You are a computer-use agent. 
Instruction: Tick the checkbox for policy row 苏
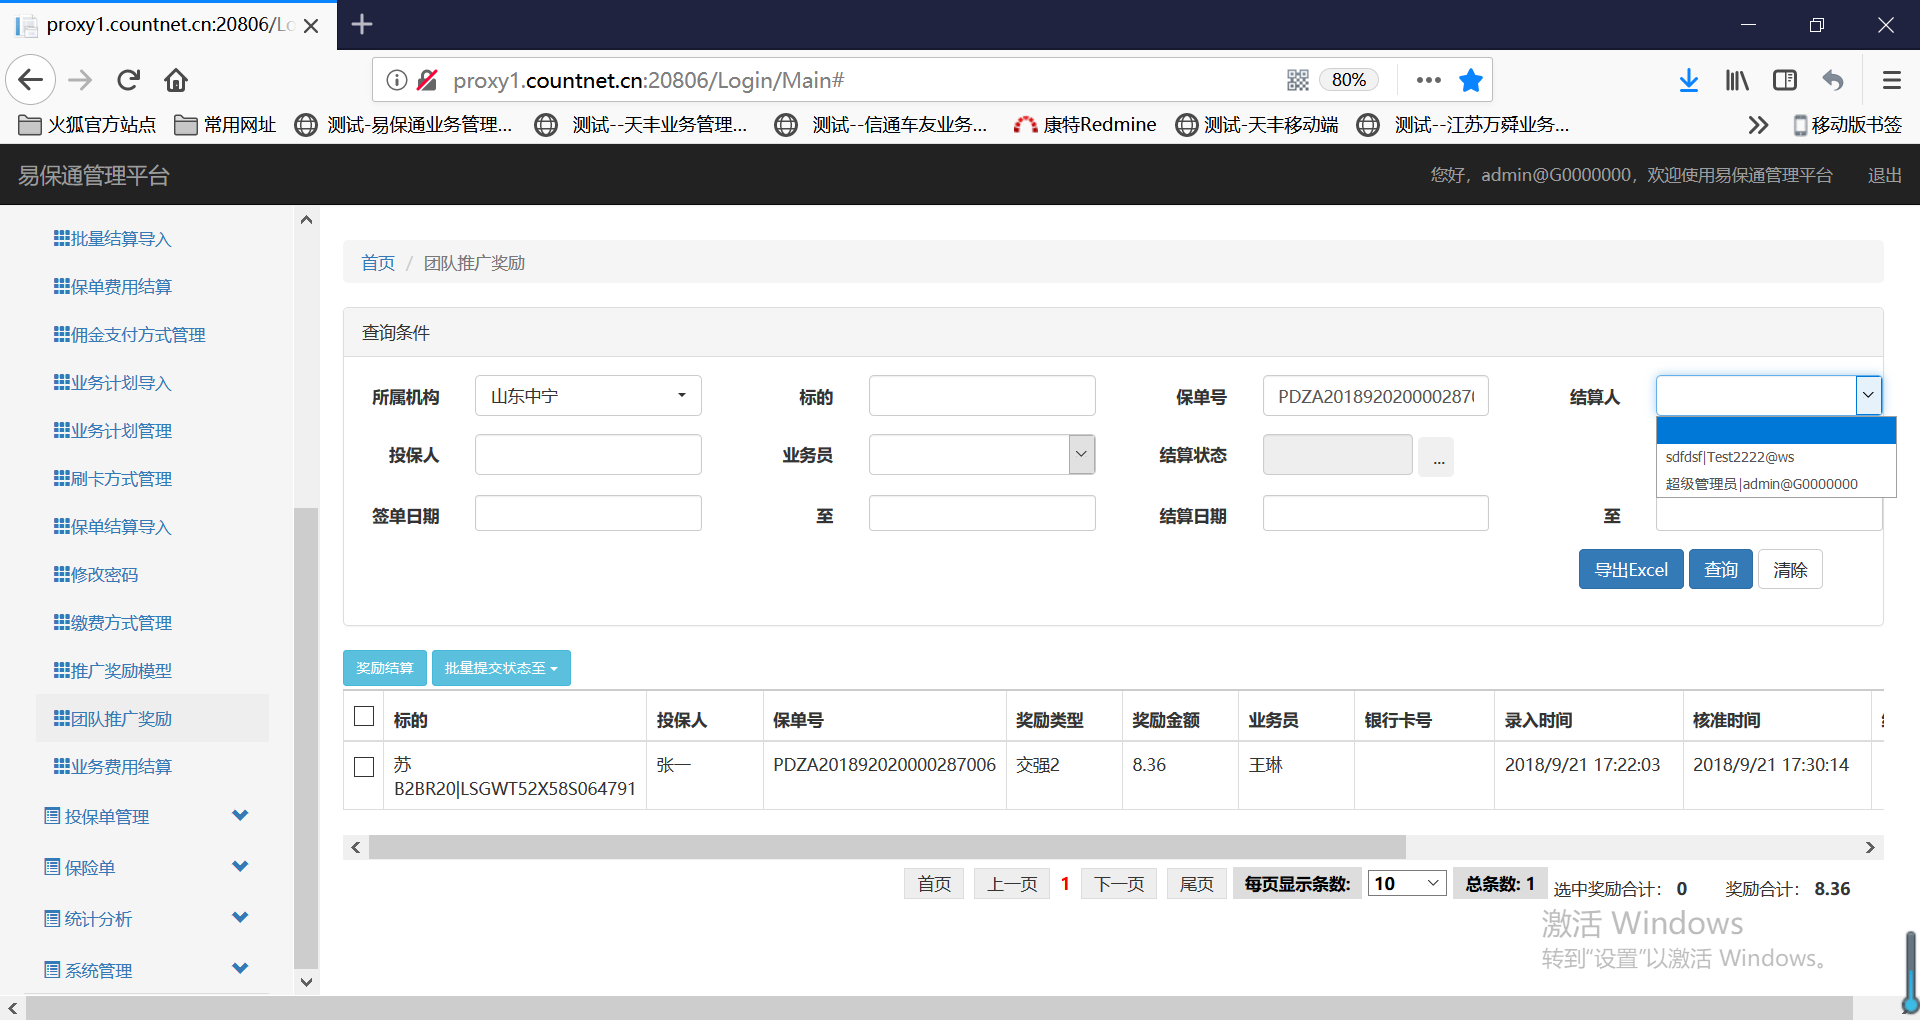pyautogui.click(x=364, y=767)
